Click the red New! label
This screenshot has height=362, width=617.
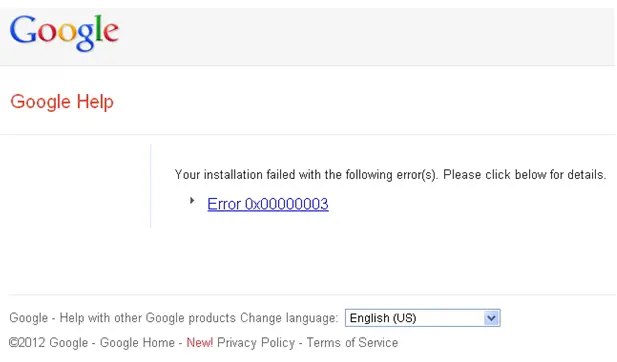click(x=200, y=343)
